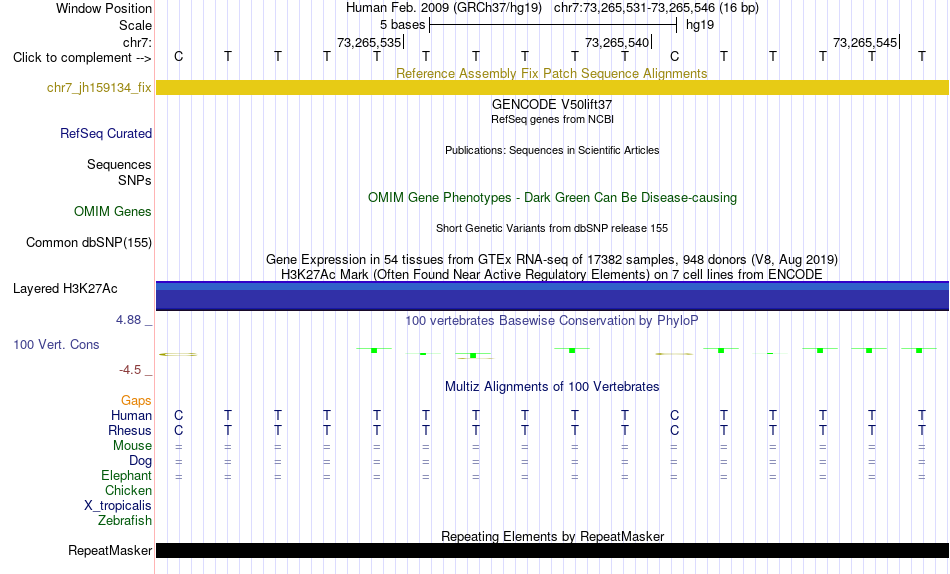Open the RefSeq Curated track label
This screenshot has width=950, height=574.
point(105,133)
